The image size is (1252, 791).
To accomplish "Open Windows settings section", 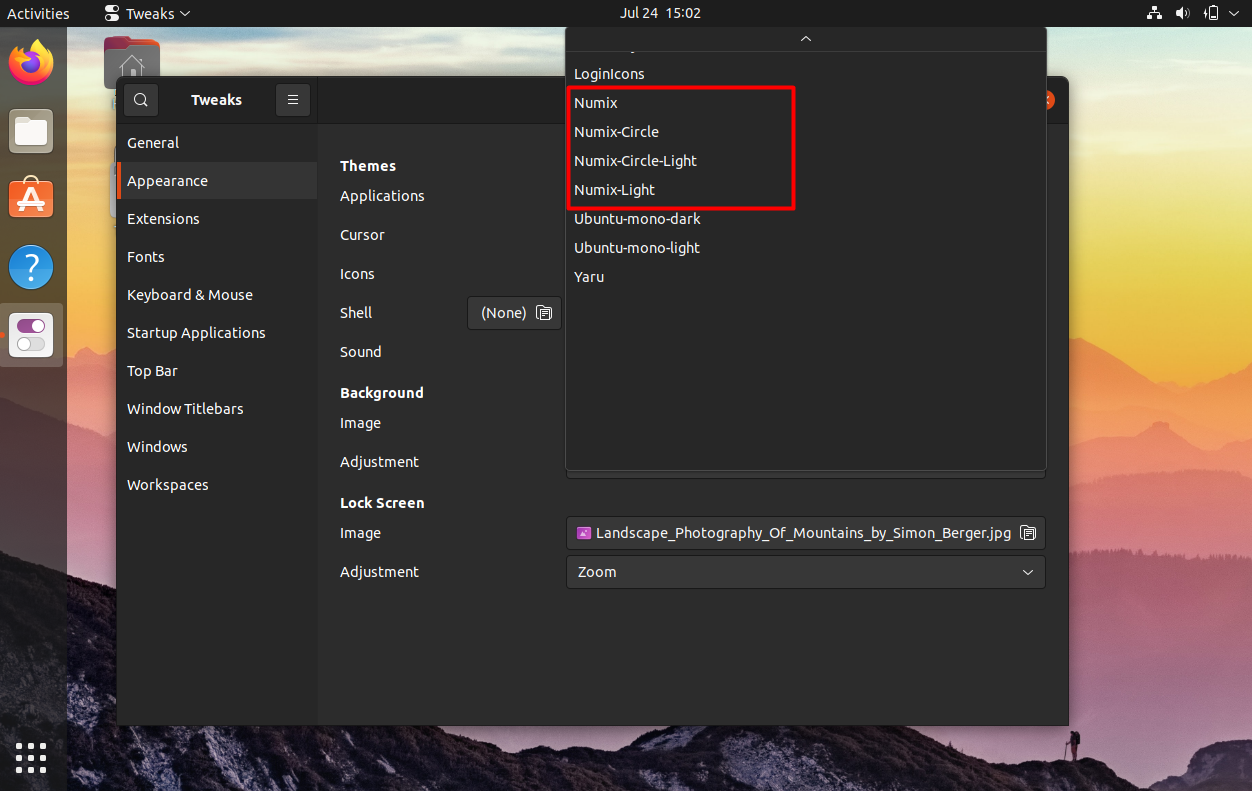I will [217, 447].
